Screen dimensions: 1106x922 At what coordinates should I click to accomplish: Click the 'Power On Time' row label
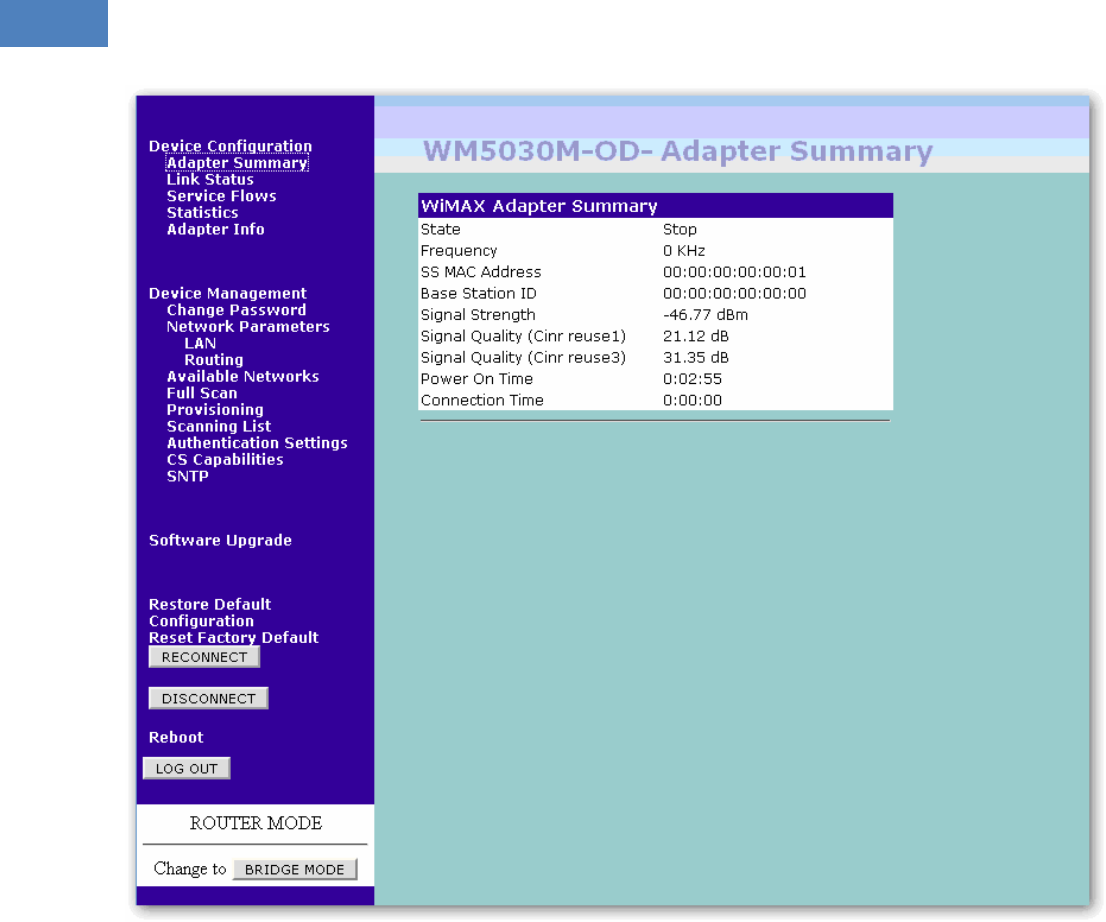[x=476, y=379]
